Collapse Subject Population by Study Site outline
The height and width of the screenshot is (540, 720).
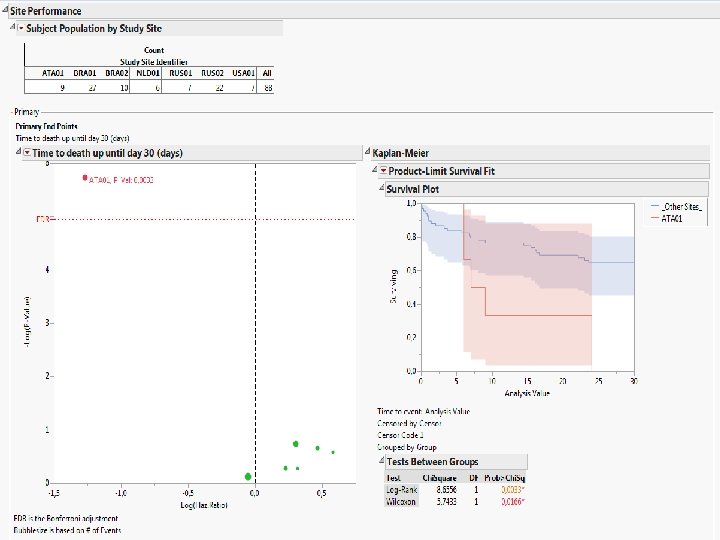coord(13,27)
